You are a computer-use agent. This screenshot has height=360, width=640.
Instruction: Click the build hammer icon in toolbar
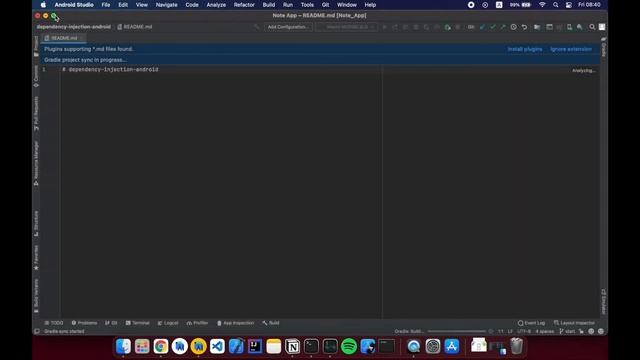257,27
